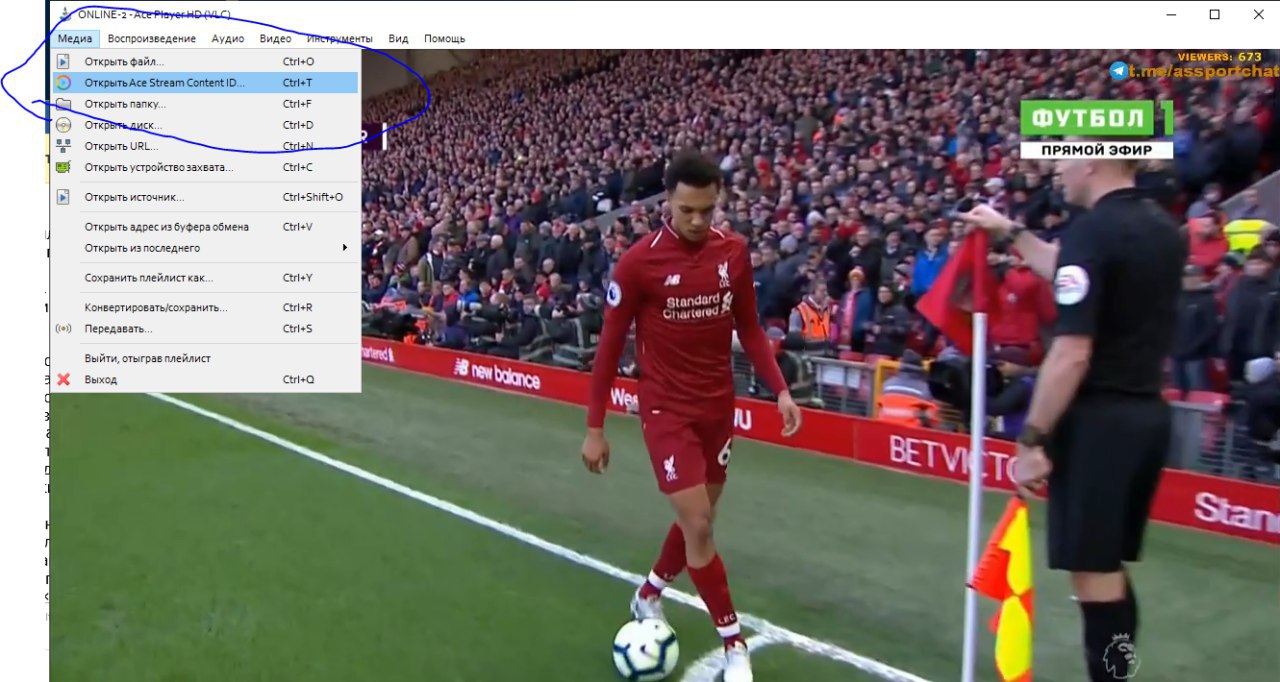
Task: Expand the Открыть из последнего submenu arrow
Action: coord(345,248)
